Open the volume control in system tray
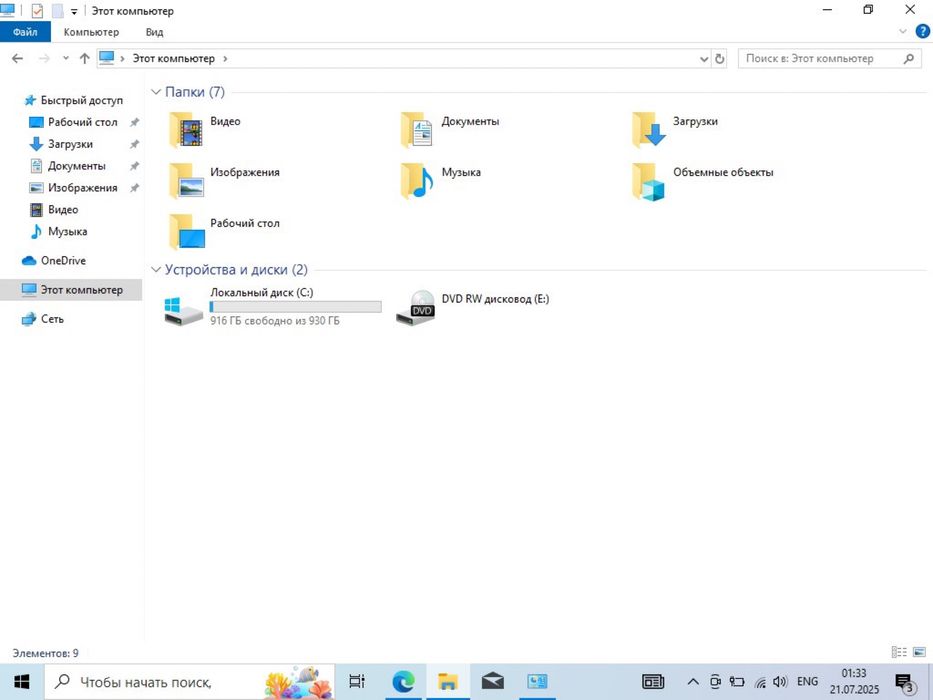Image resolution: width=933 pixels, height=700 pixels. (x=779, y=682)
